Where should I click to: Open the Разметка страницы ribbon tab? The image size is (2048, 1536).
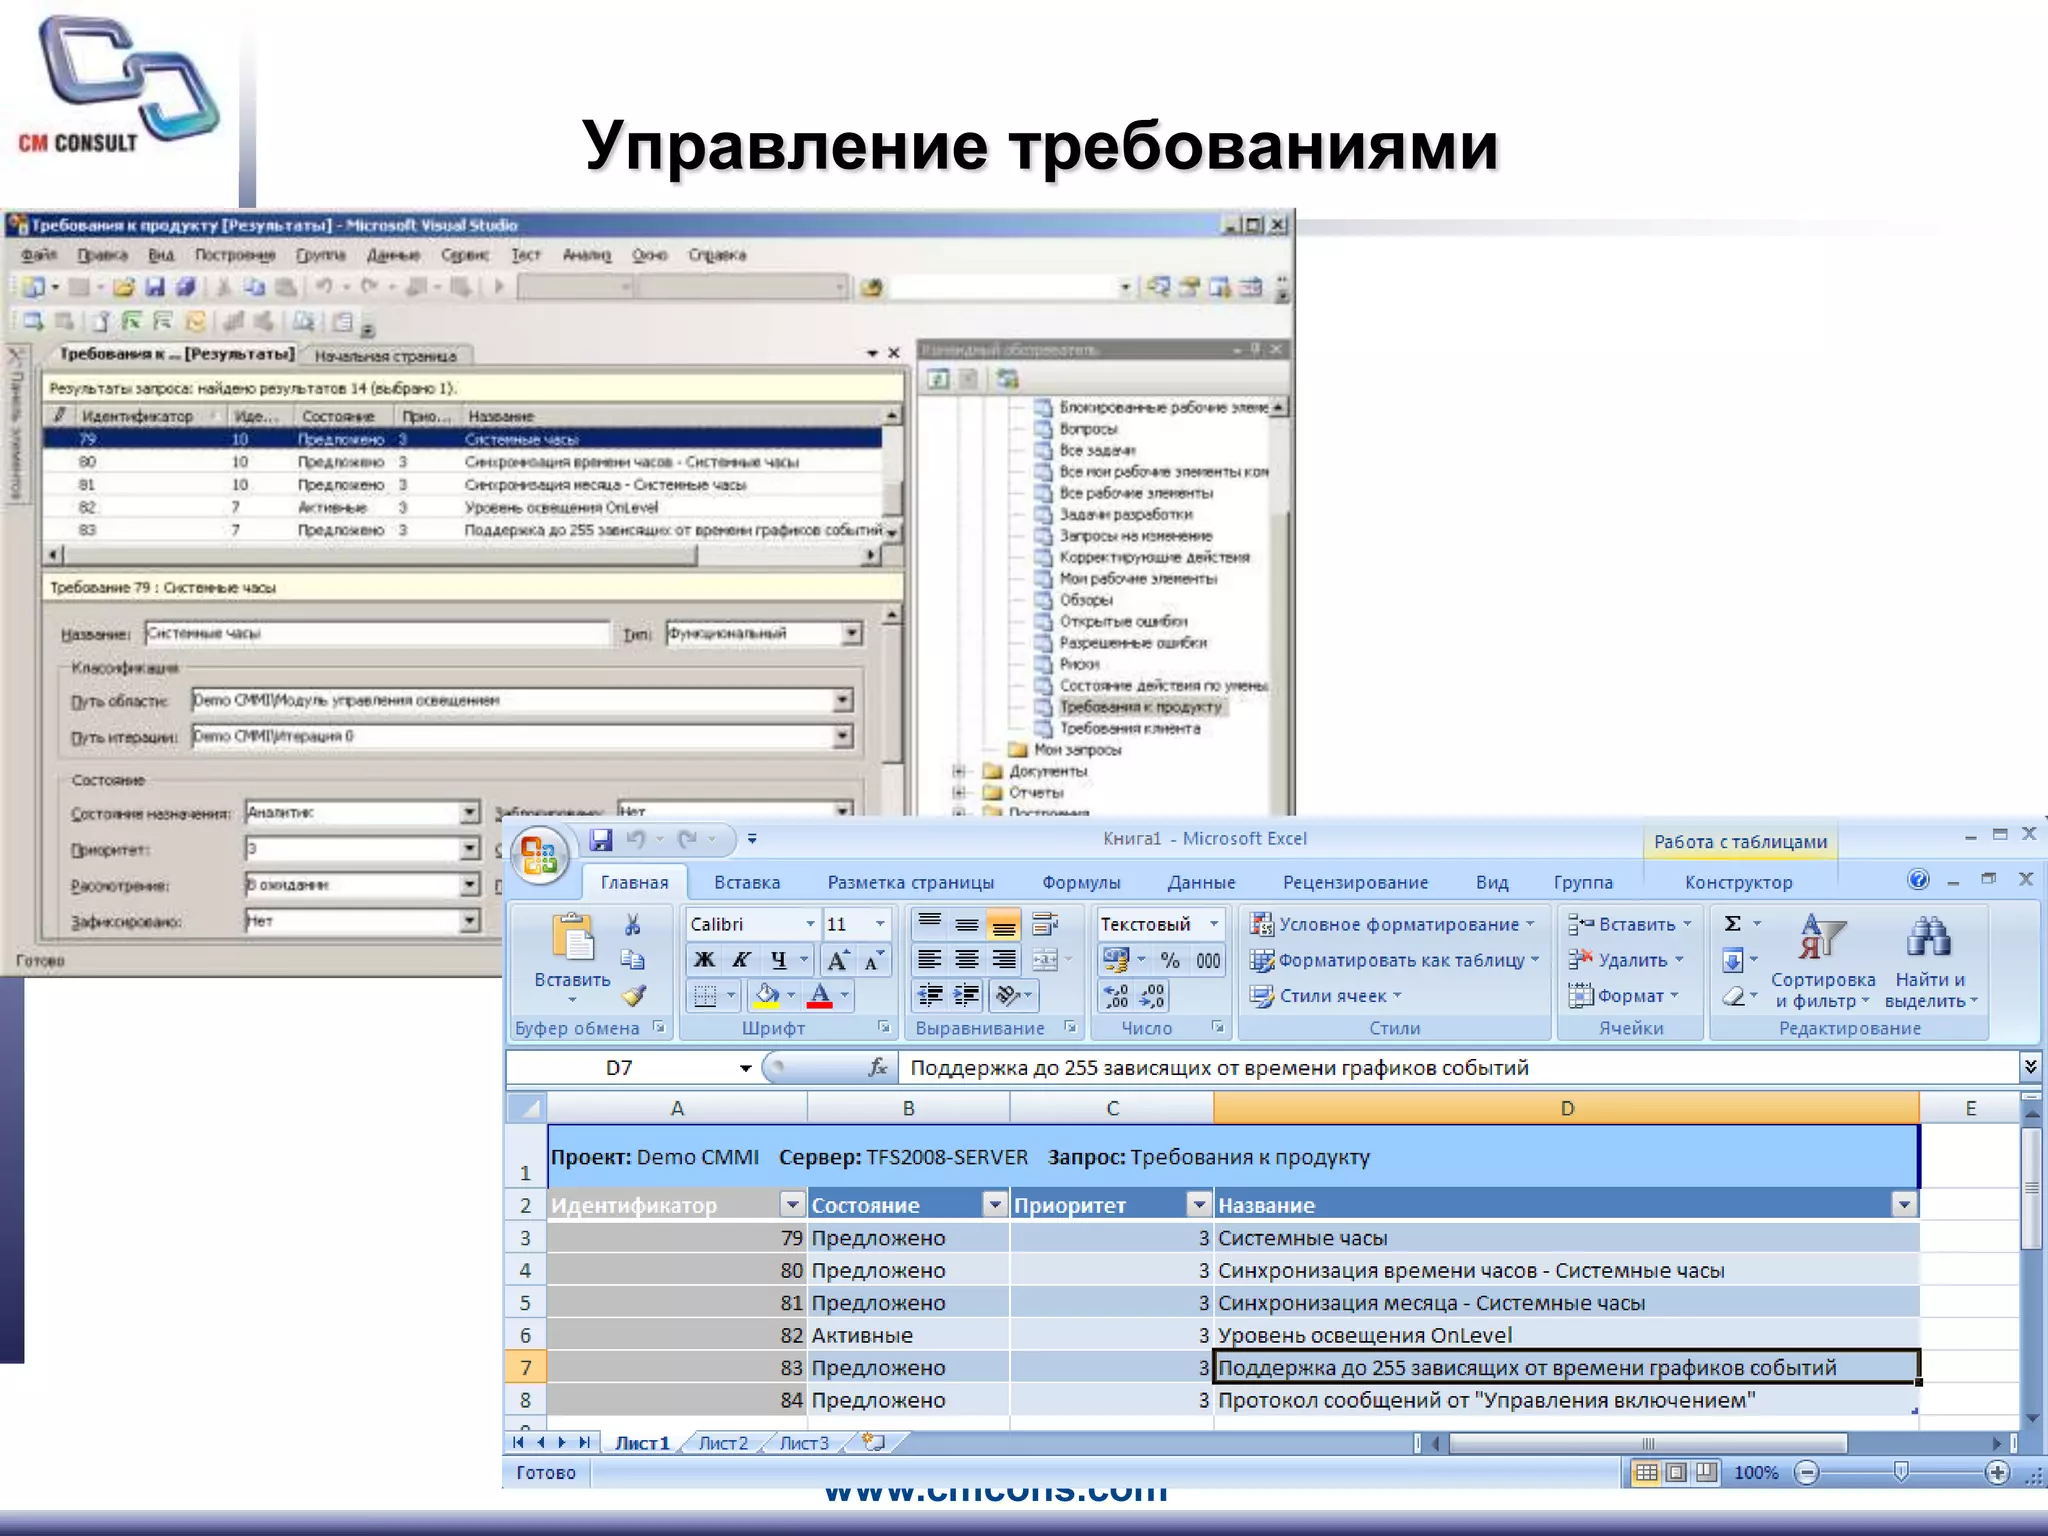pos(911,882)
